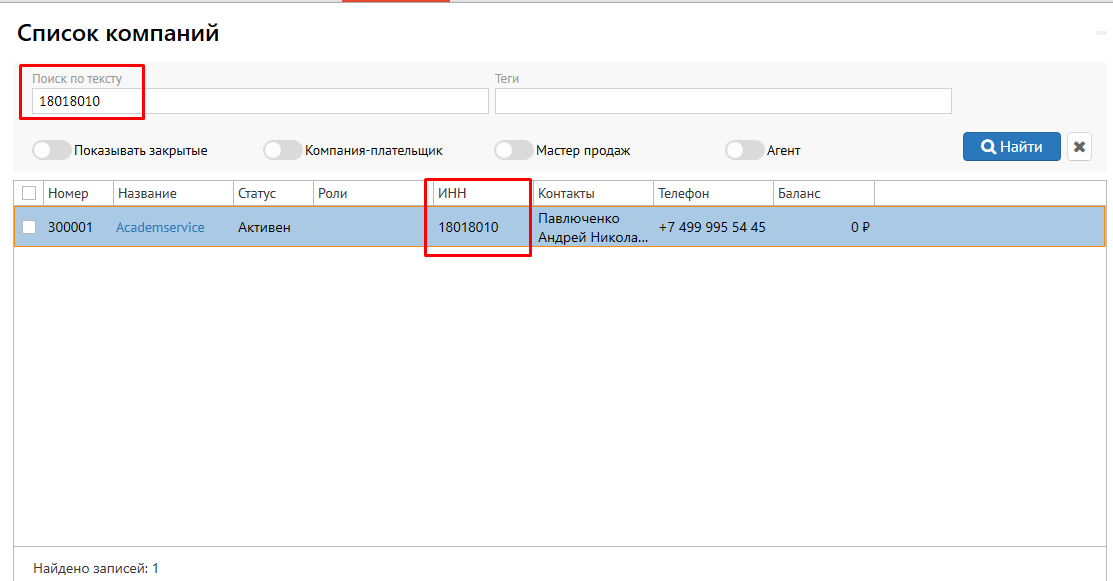
Task: Clear the search with the X button
Action: click(x=1079, y=147)
